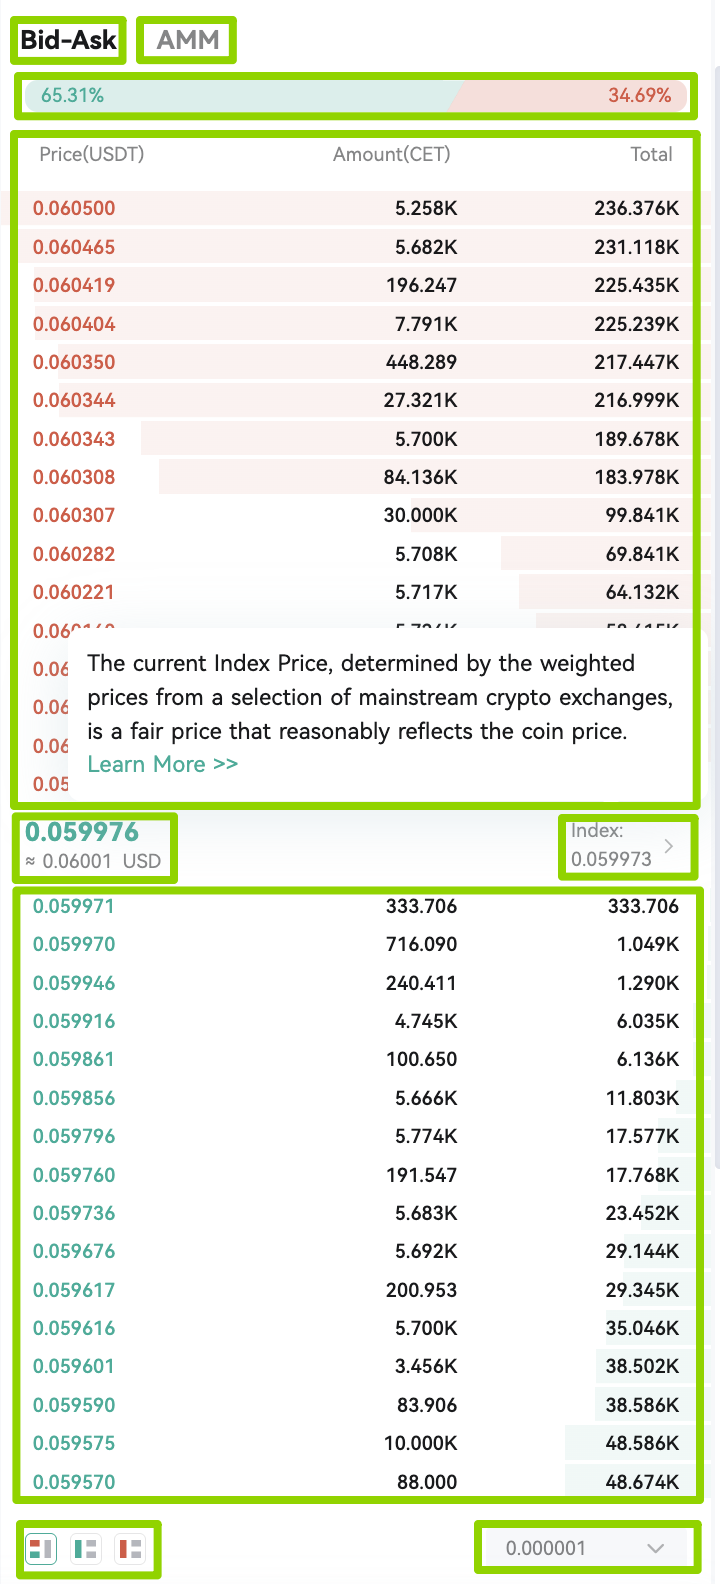Click the last price 0.059976

pos(82,832)
